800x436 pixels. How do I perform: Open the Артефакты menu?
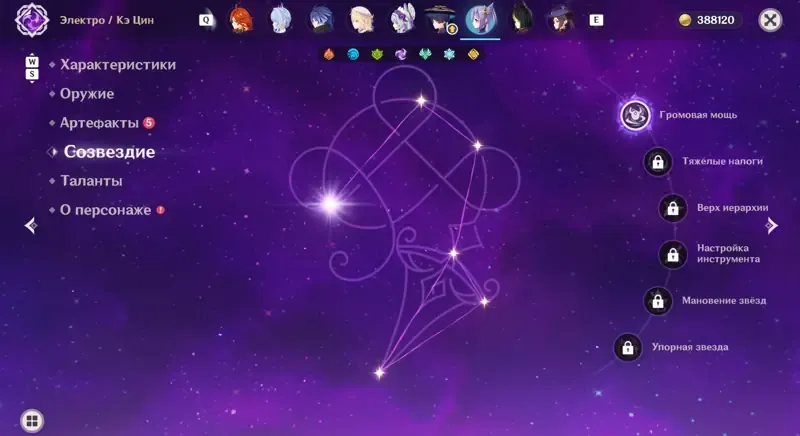pos(99,123)
